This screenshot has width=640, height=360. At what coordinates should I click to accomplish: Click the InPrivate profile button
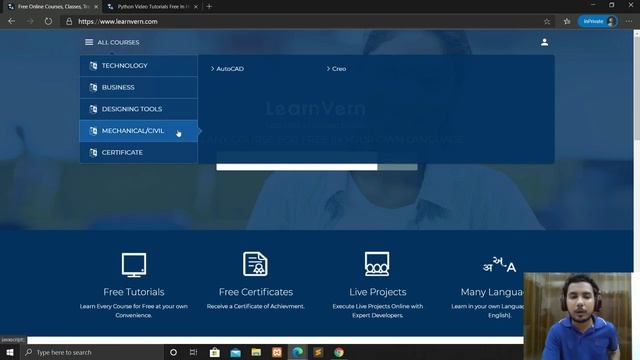598,21
